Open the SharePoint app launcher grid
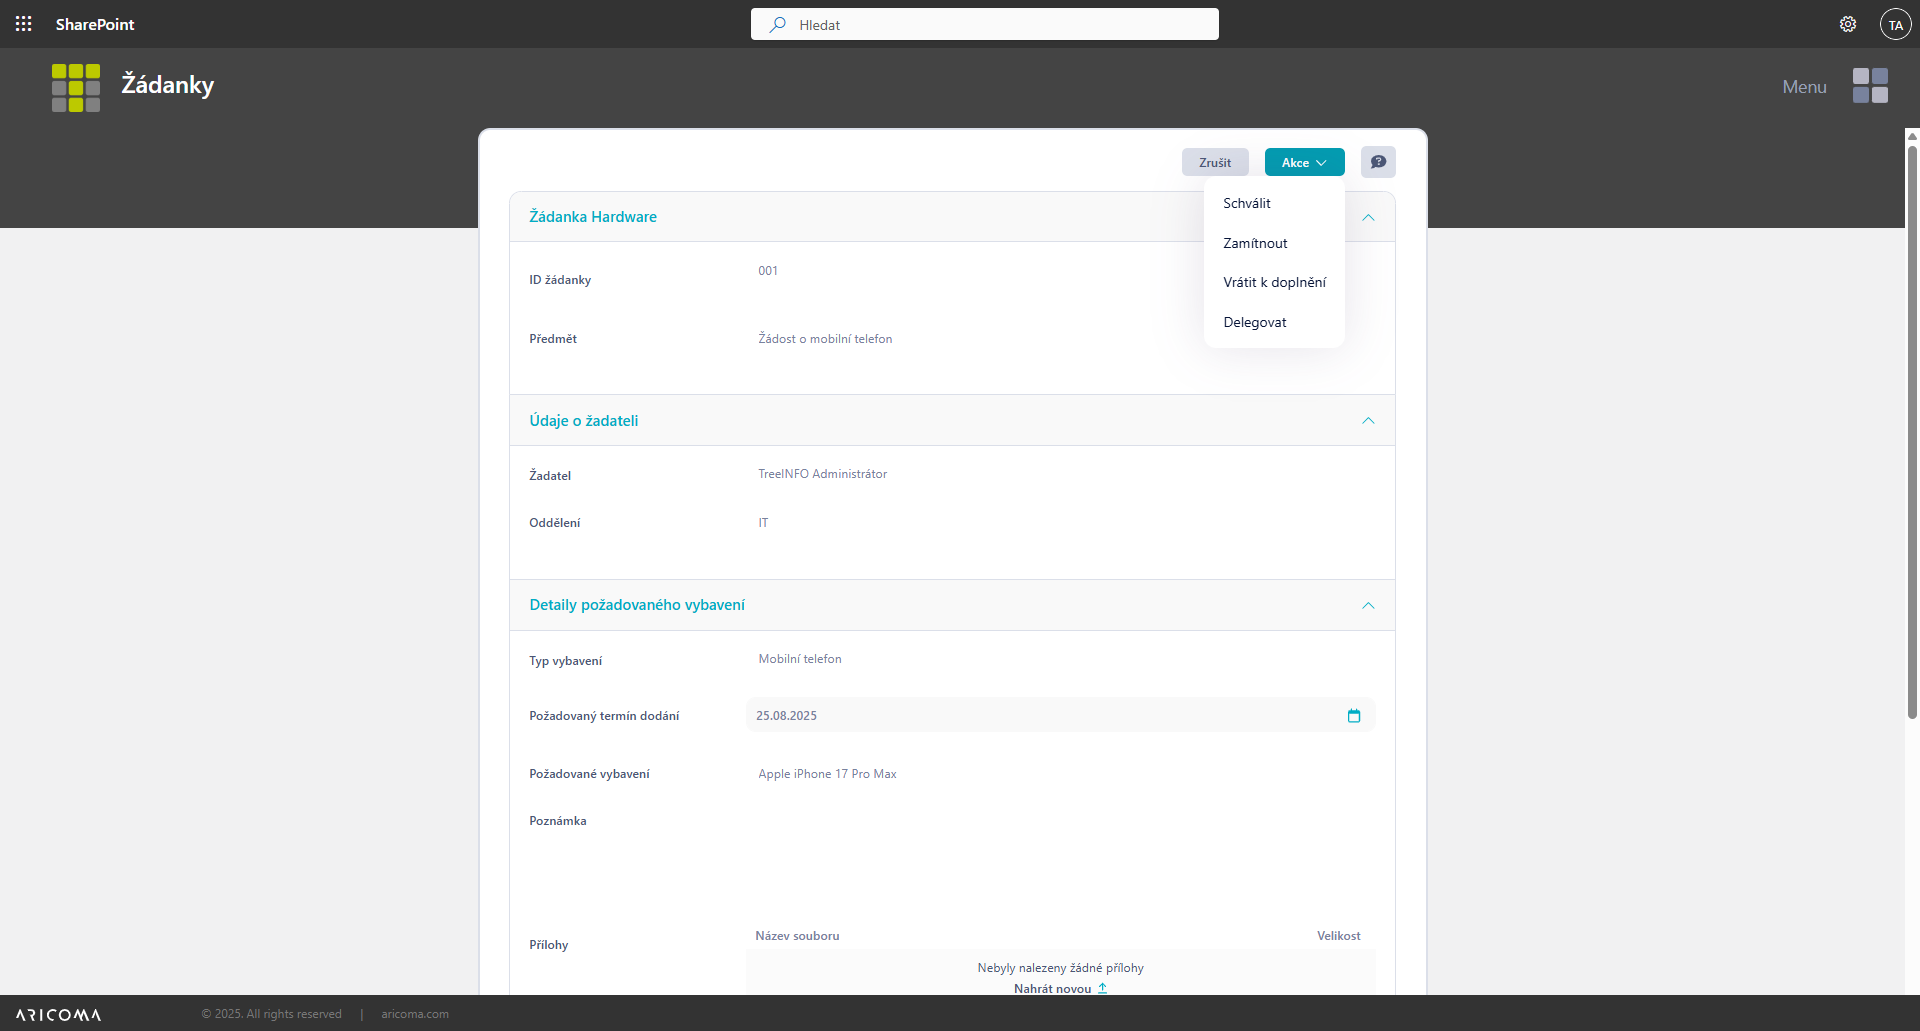Viewport: 1920px width, 1031px height. [x=24, y=24]
